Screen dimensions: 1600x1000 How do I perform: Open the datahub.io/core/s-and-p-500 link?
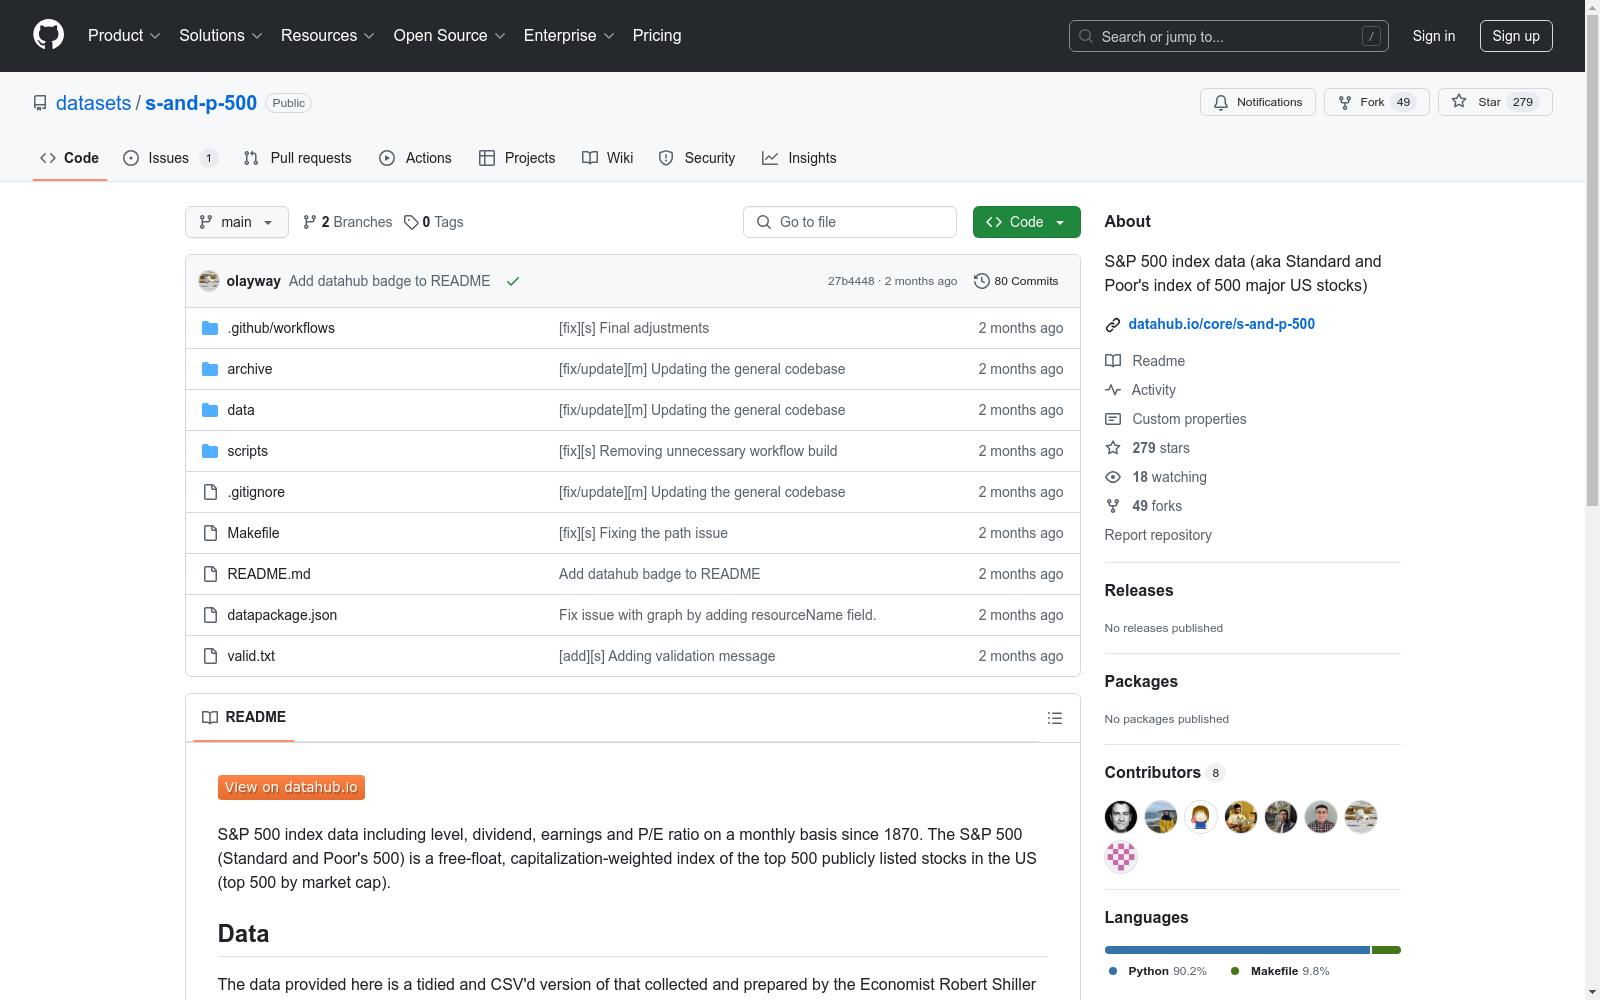(x=1221, y=324)
